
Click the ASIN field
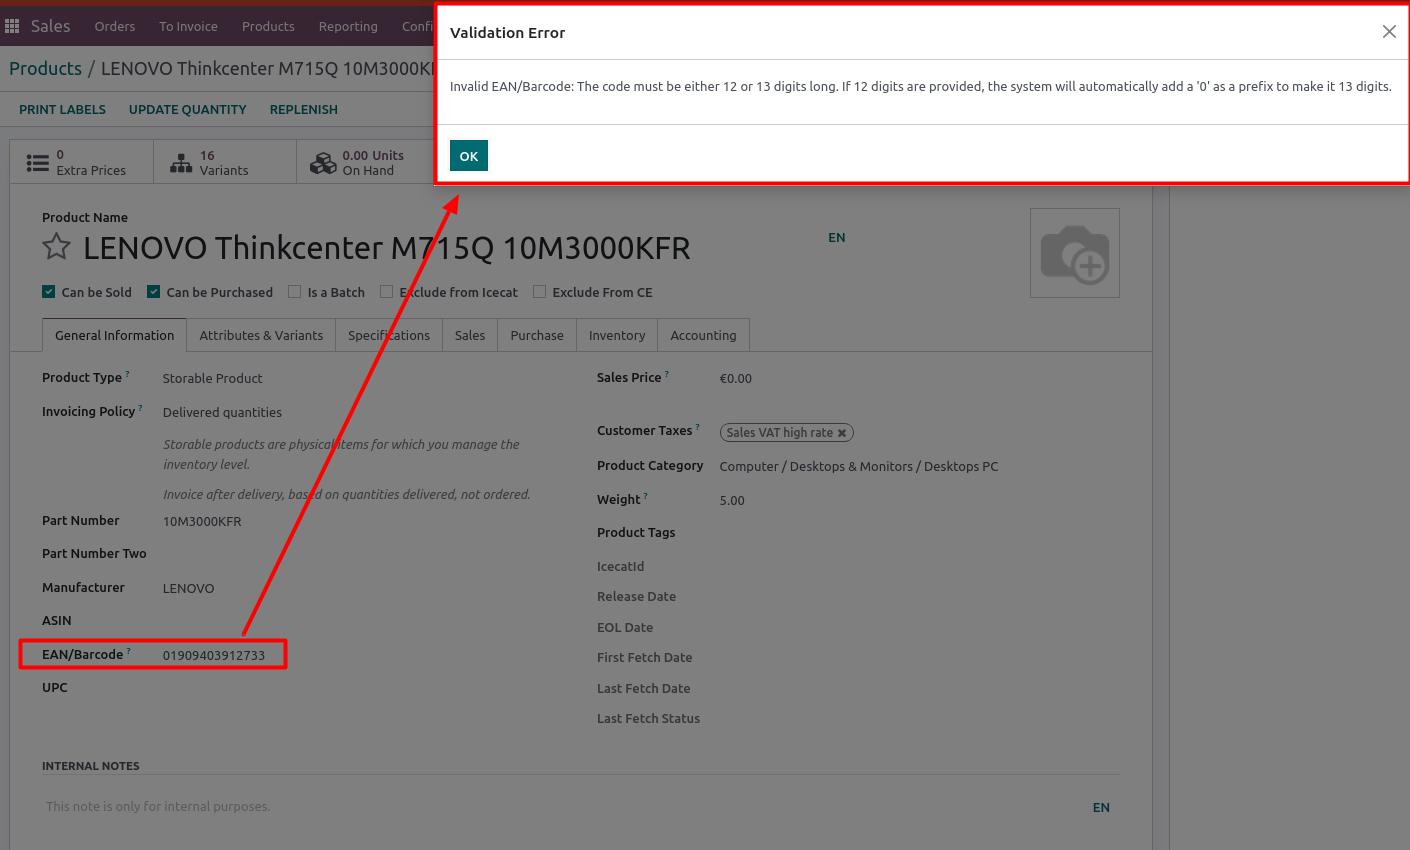click(x=360, y=621)
